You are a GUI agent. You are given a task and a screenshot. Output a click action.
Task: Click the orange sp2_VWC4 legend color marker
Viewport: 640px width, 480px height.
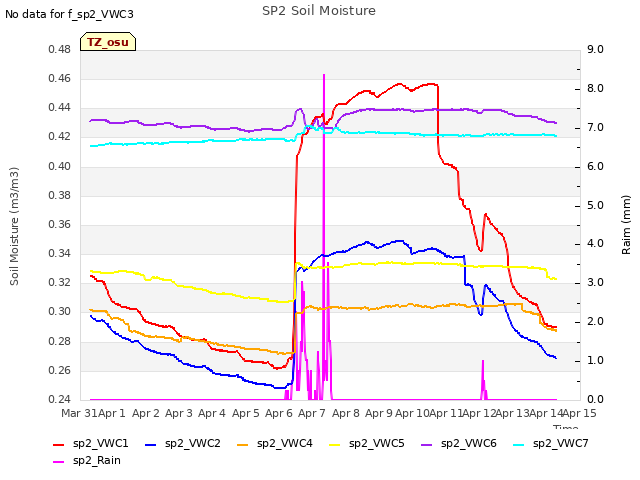(x=242, y=444)
